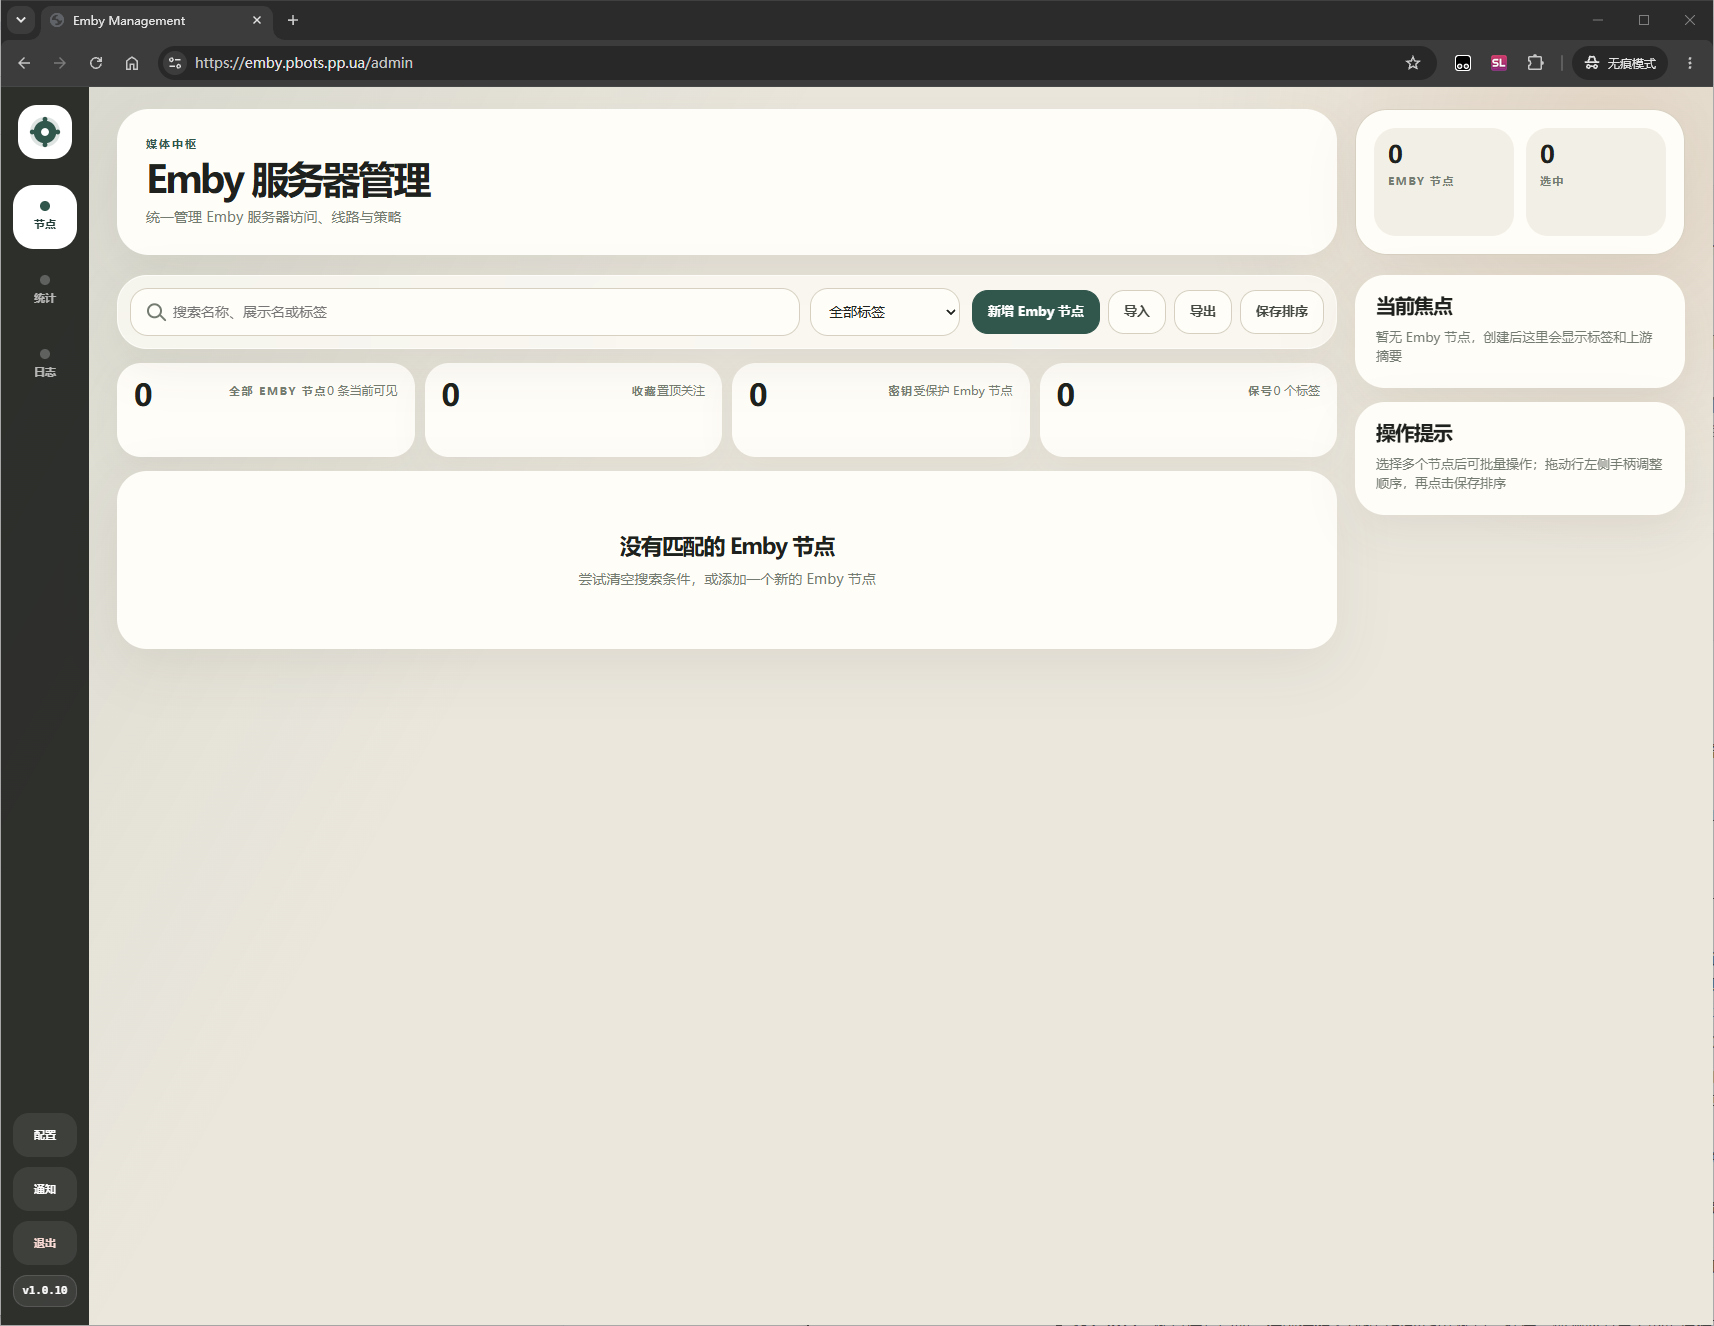Click the 导出 export button
Image resolution: width=1714 pixels, height=1326 pixels.
coord(1203,312)
